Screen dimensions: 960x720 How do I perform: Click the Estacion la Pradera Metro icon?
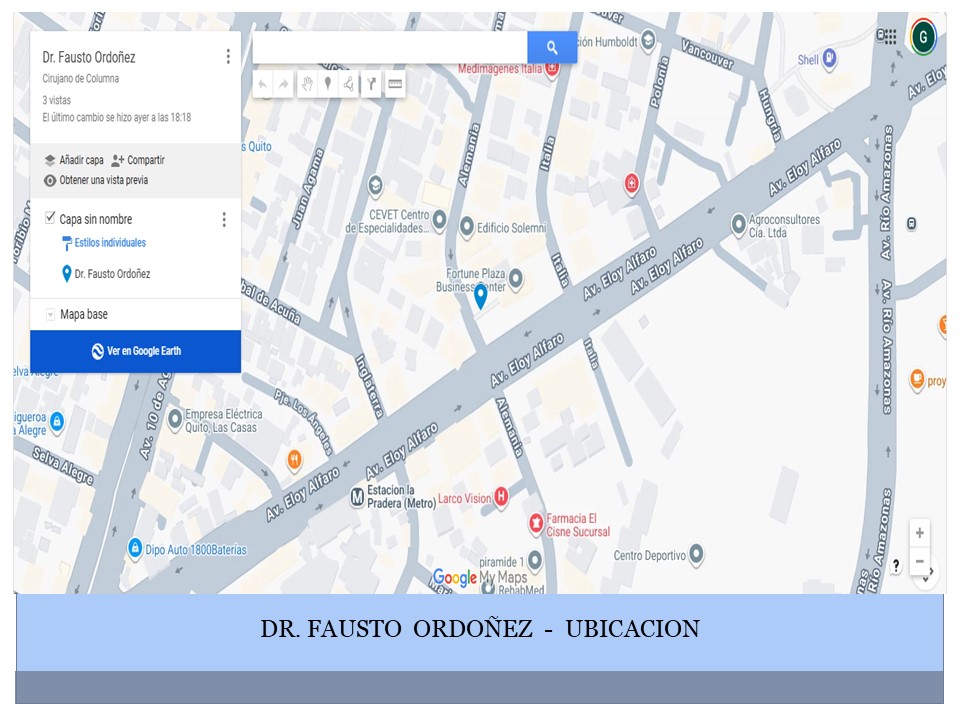[x=357, y=497]
